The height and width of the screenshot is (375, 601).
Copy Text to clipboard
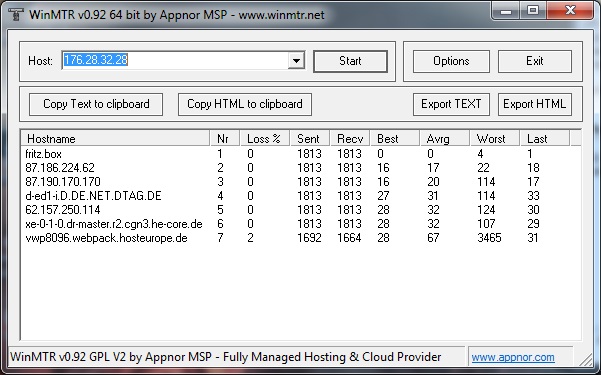[96, 104]
